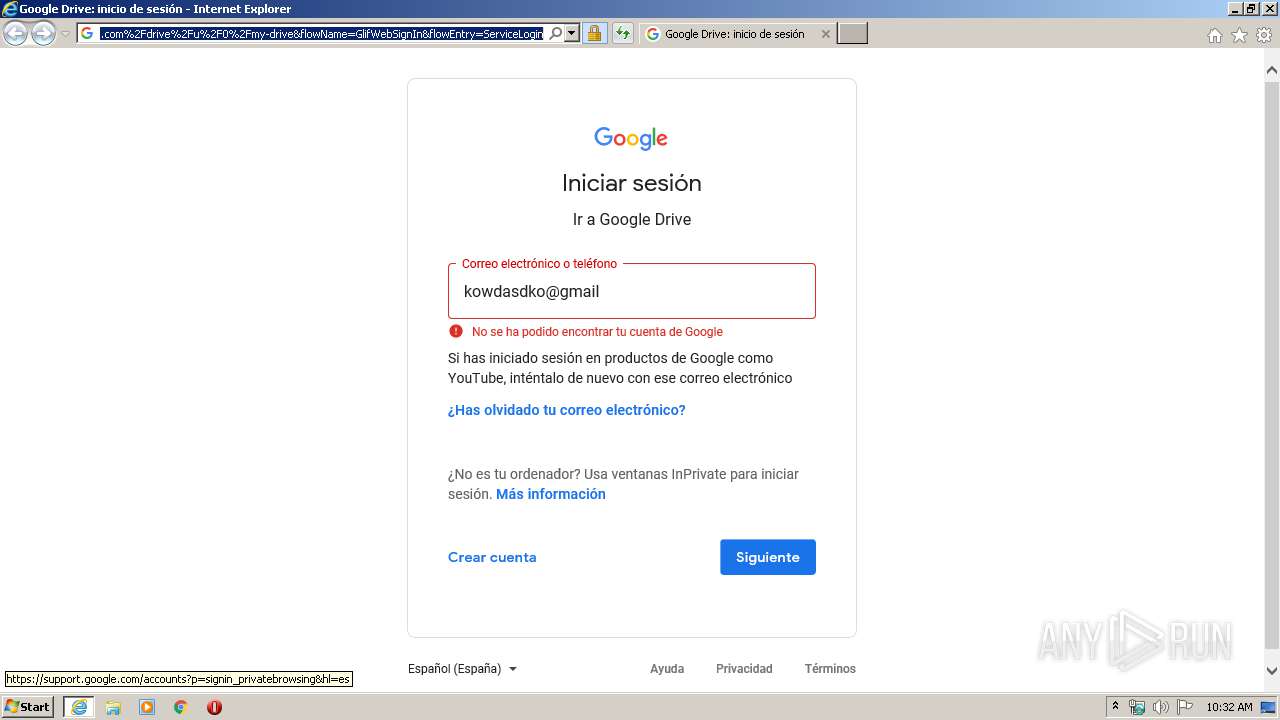
Task: Click 'No se ha podido encontrar' error text
Action: pyautogui.click(x=597, y=332)
